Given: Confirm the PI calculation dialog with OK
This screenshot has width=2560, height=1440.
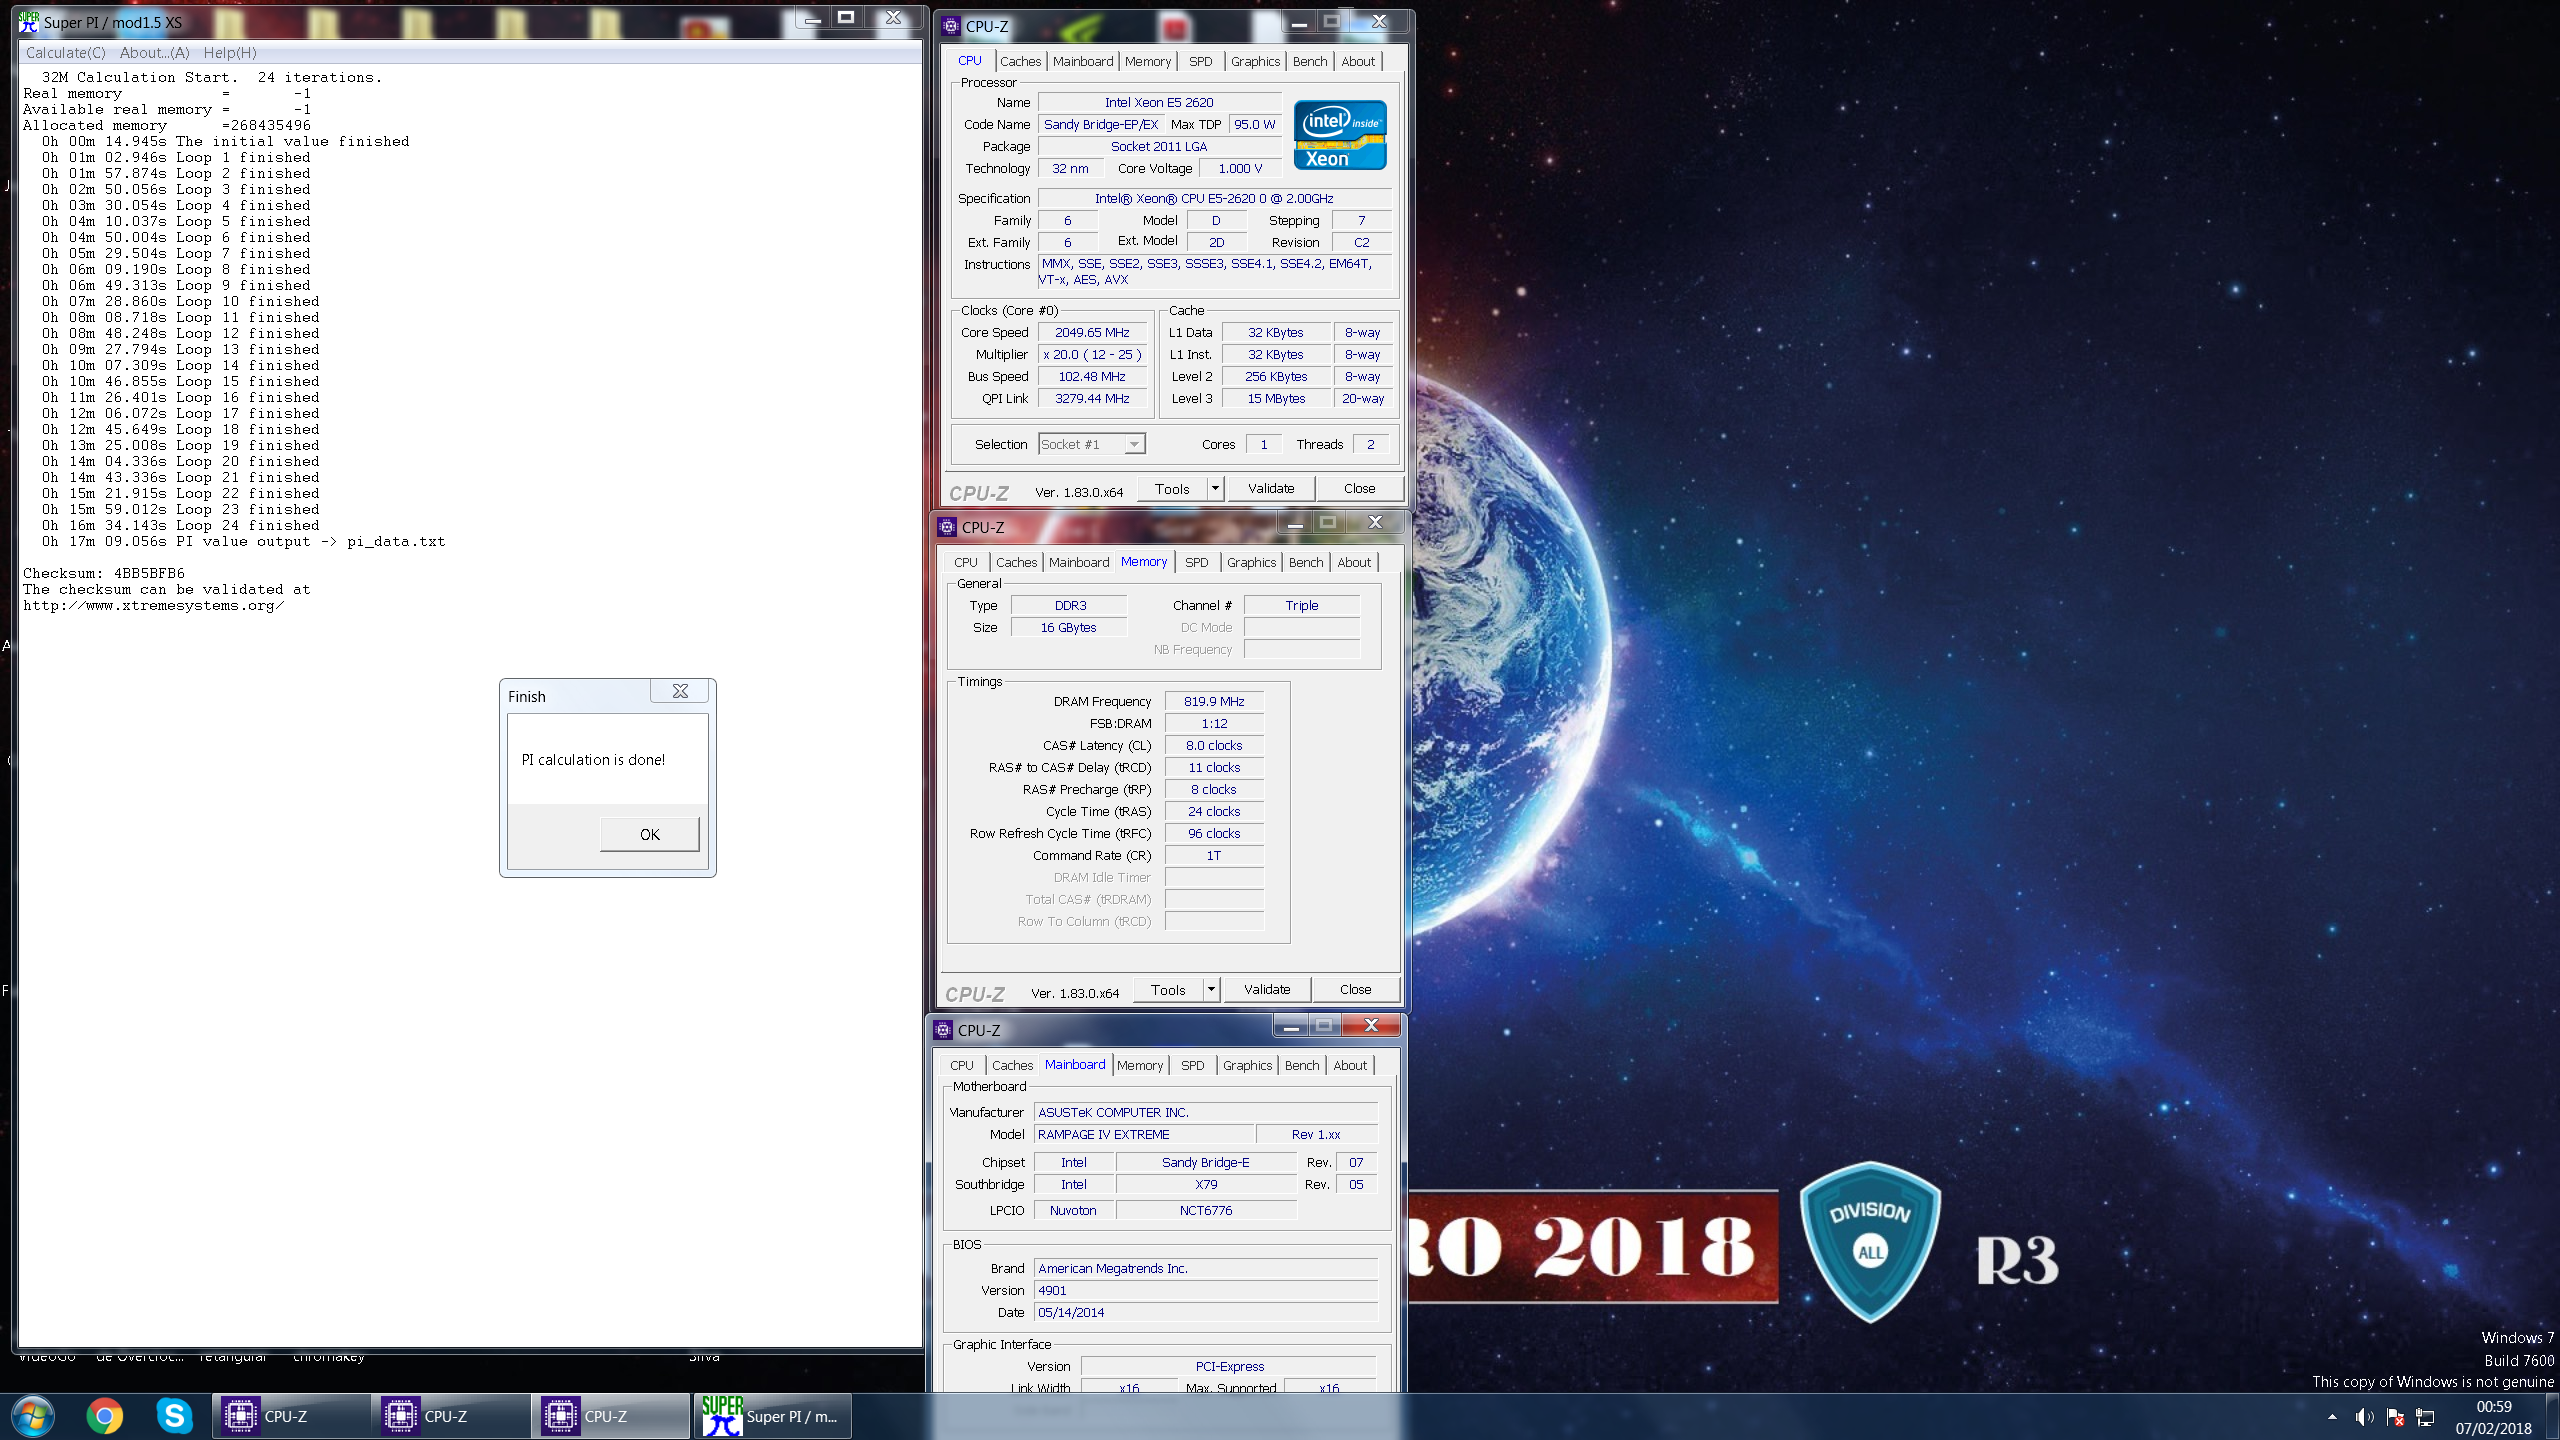Looking at the screenshot, I should point(649,834).
